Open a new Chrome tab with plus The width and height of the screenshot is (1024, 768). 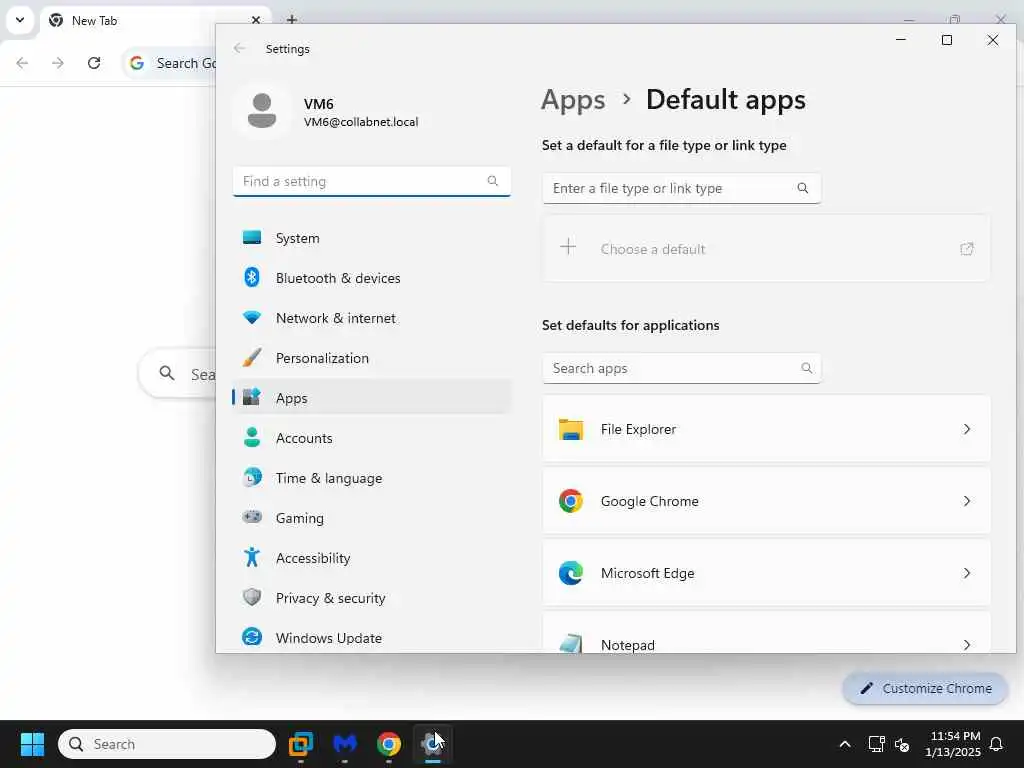[x=292, y=20]
